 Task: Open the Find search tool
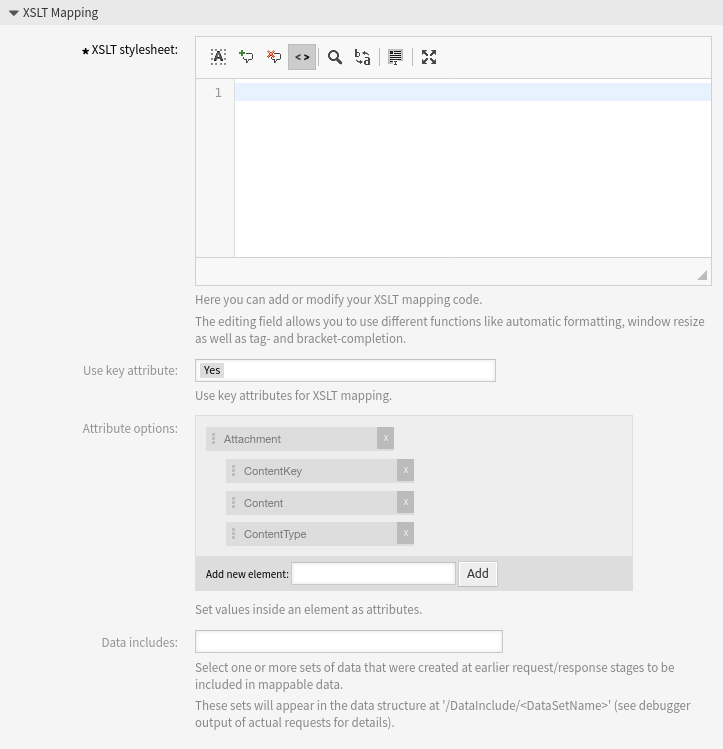[x=335, y=57]
